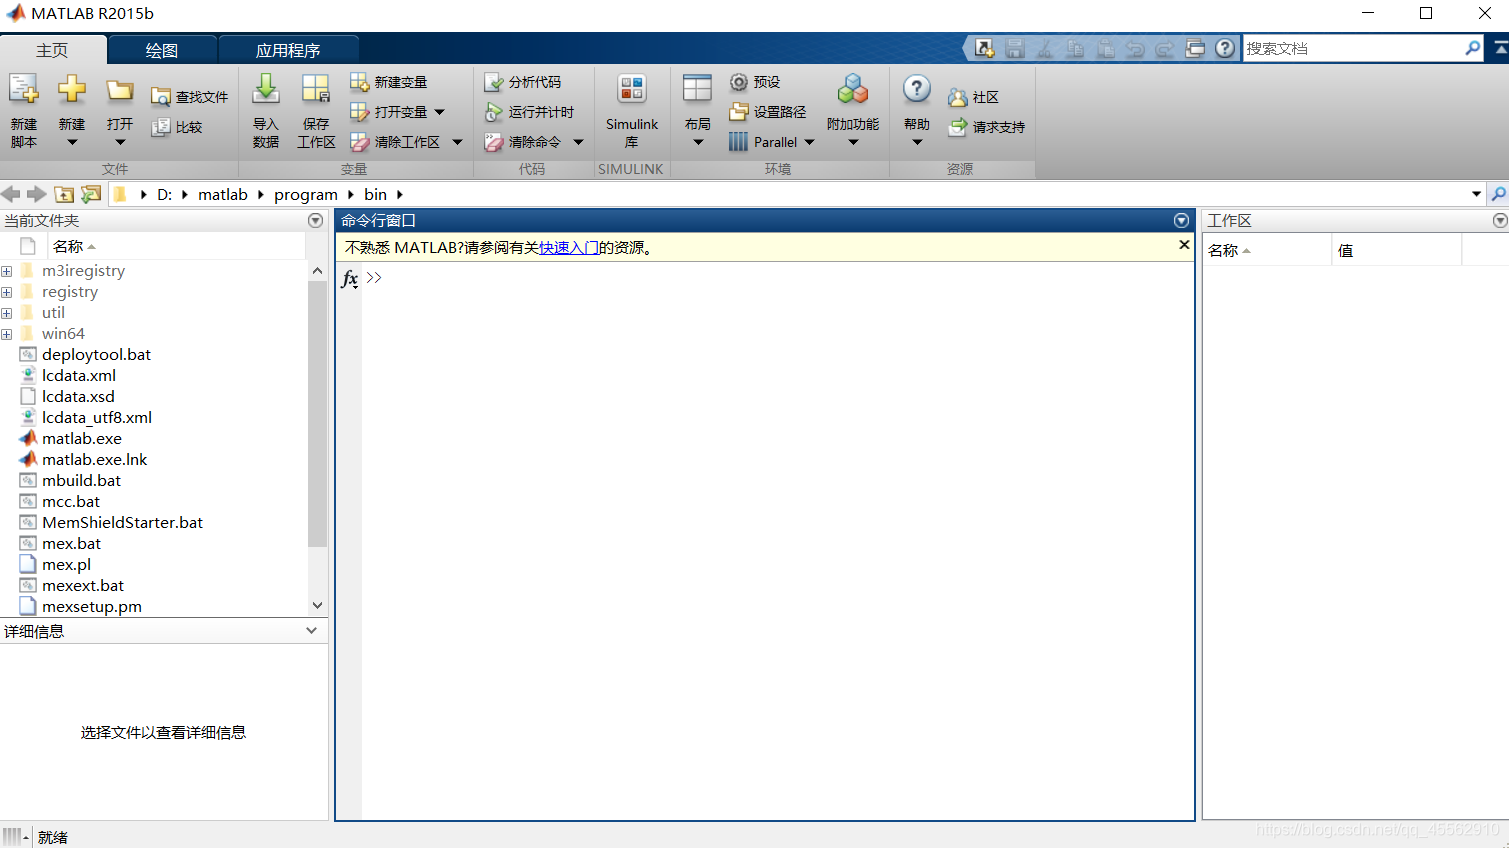The width and height of the screenshot is (1509, 848).
Task: Click Analyze Code (分析代码)
Action: [523, 82]
